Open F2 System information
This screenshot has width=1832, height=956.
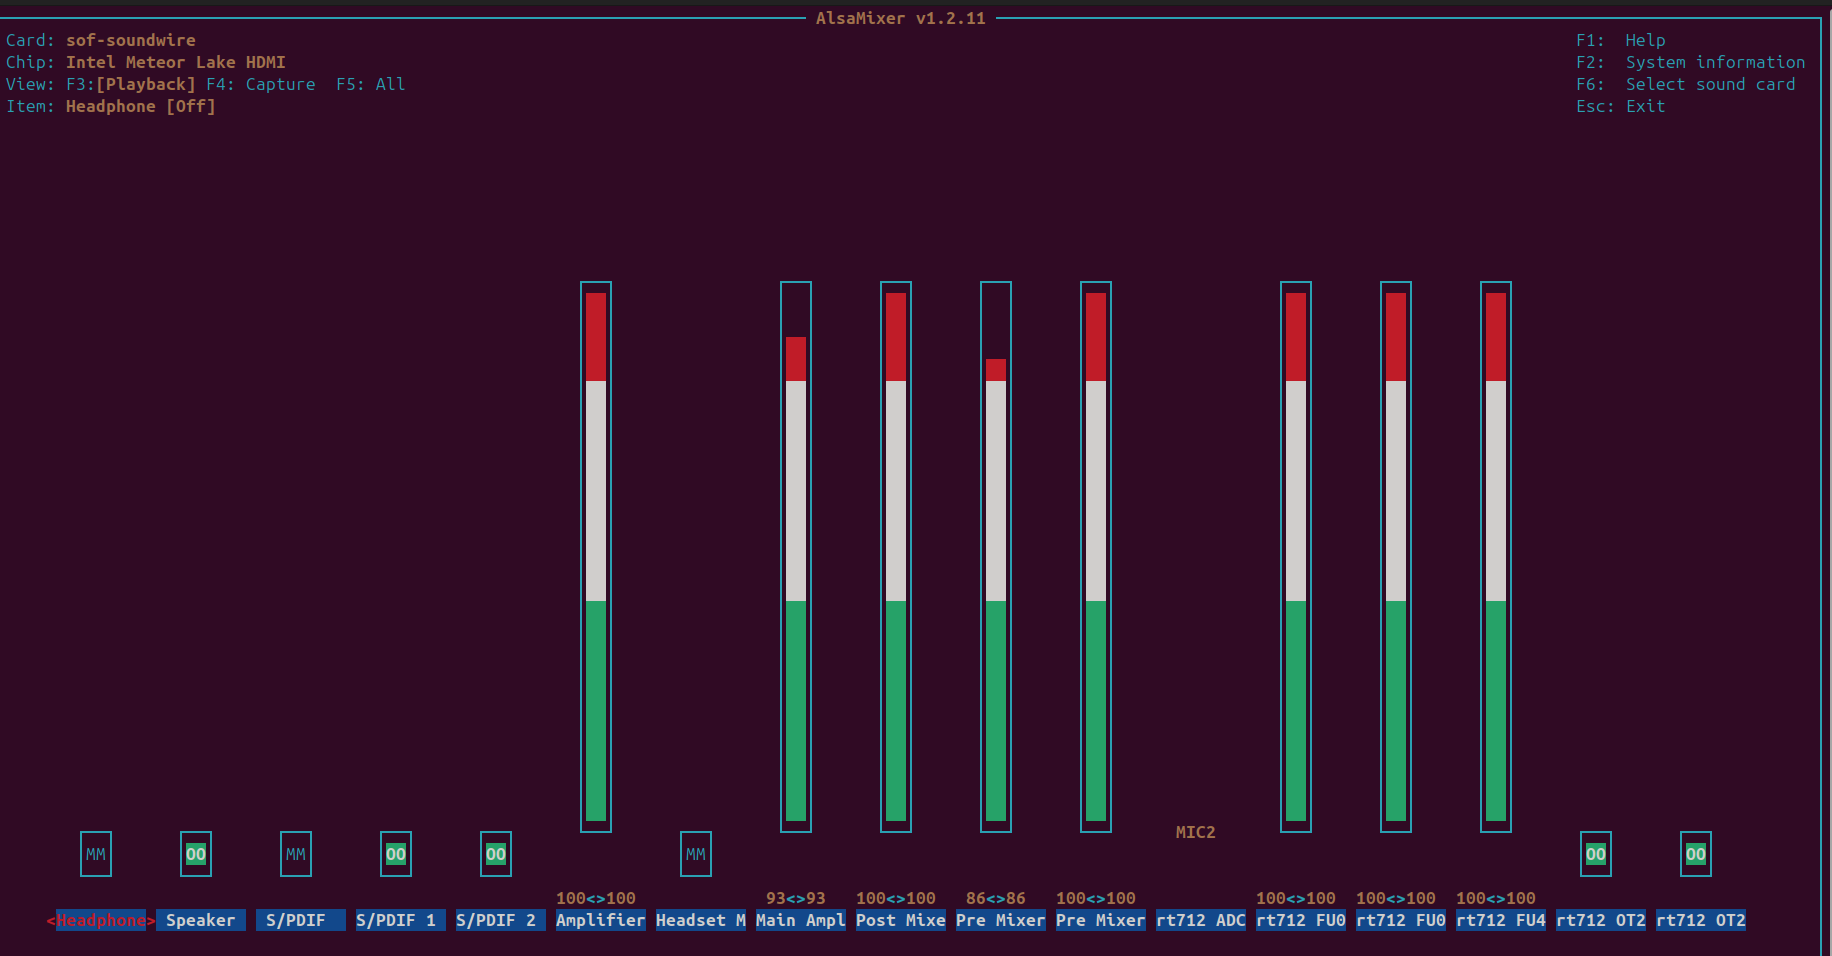[x=1691, y=62]
